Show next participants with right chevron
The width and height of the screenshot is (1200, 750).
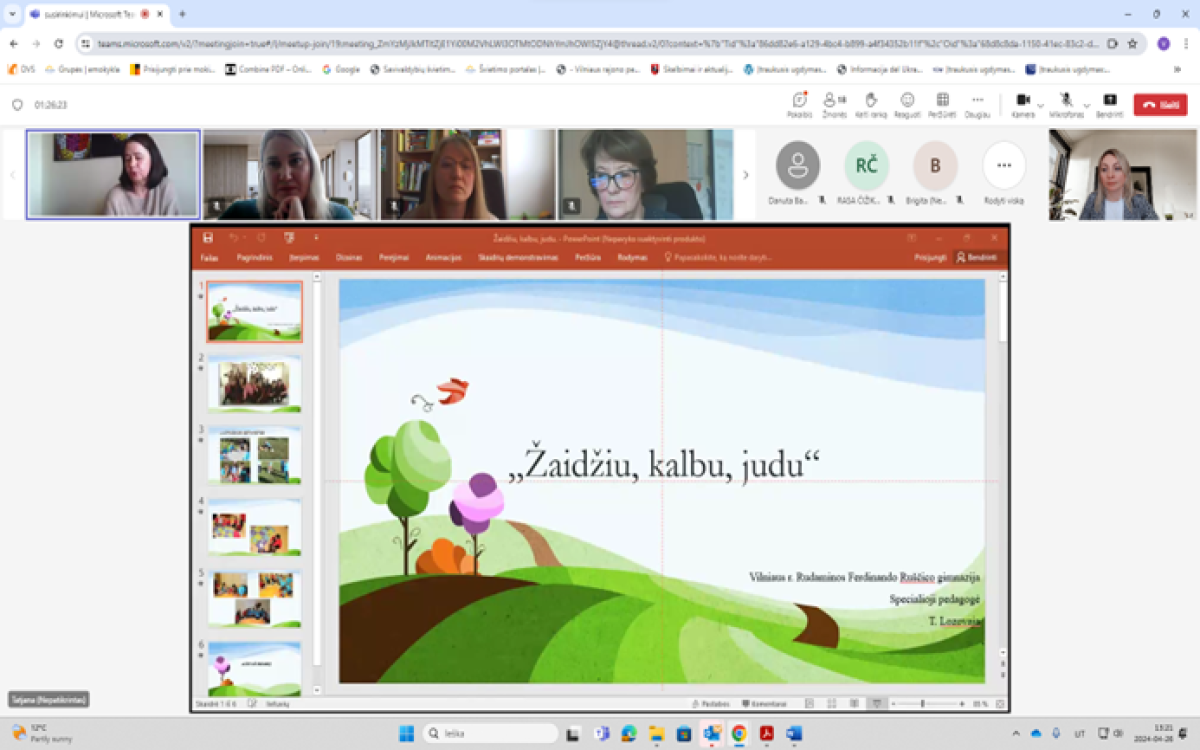pyautogui.click(x=745, y=175)
